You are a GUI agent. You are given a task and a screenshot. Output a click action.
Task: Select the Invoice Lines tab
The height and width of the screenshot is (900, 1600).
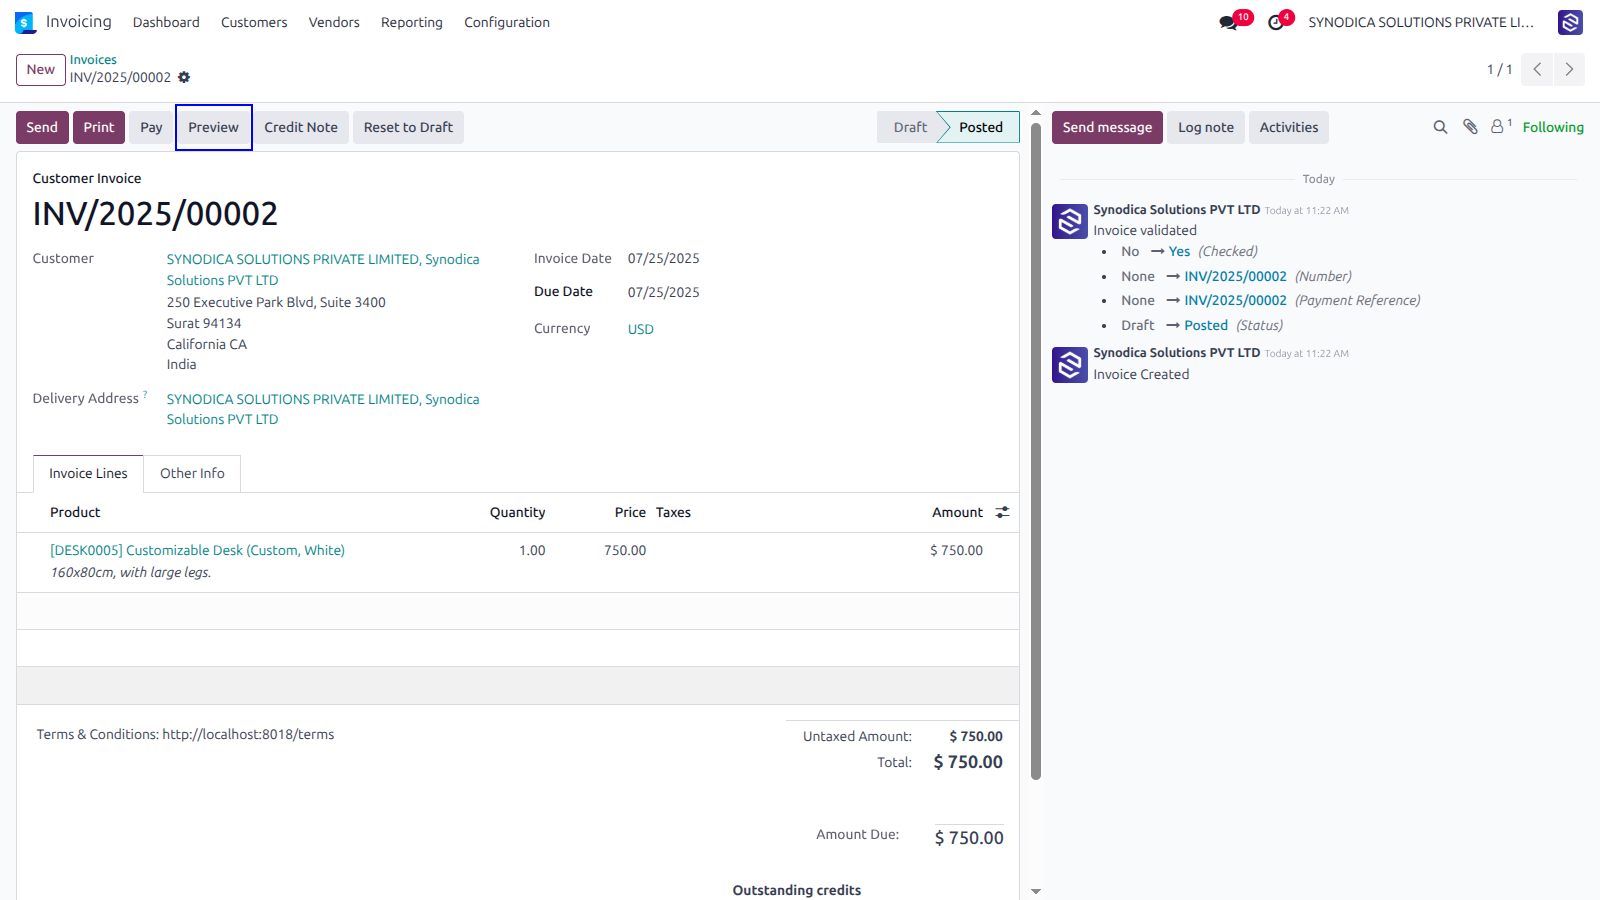pyautogui.click(x=88, y=473)
